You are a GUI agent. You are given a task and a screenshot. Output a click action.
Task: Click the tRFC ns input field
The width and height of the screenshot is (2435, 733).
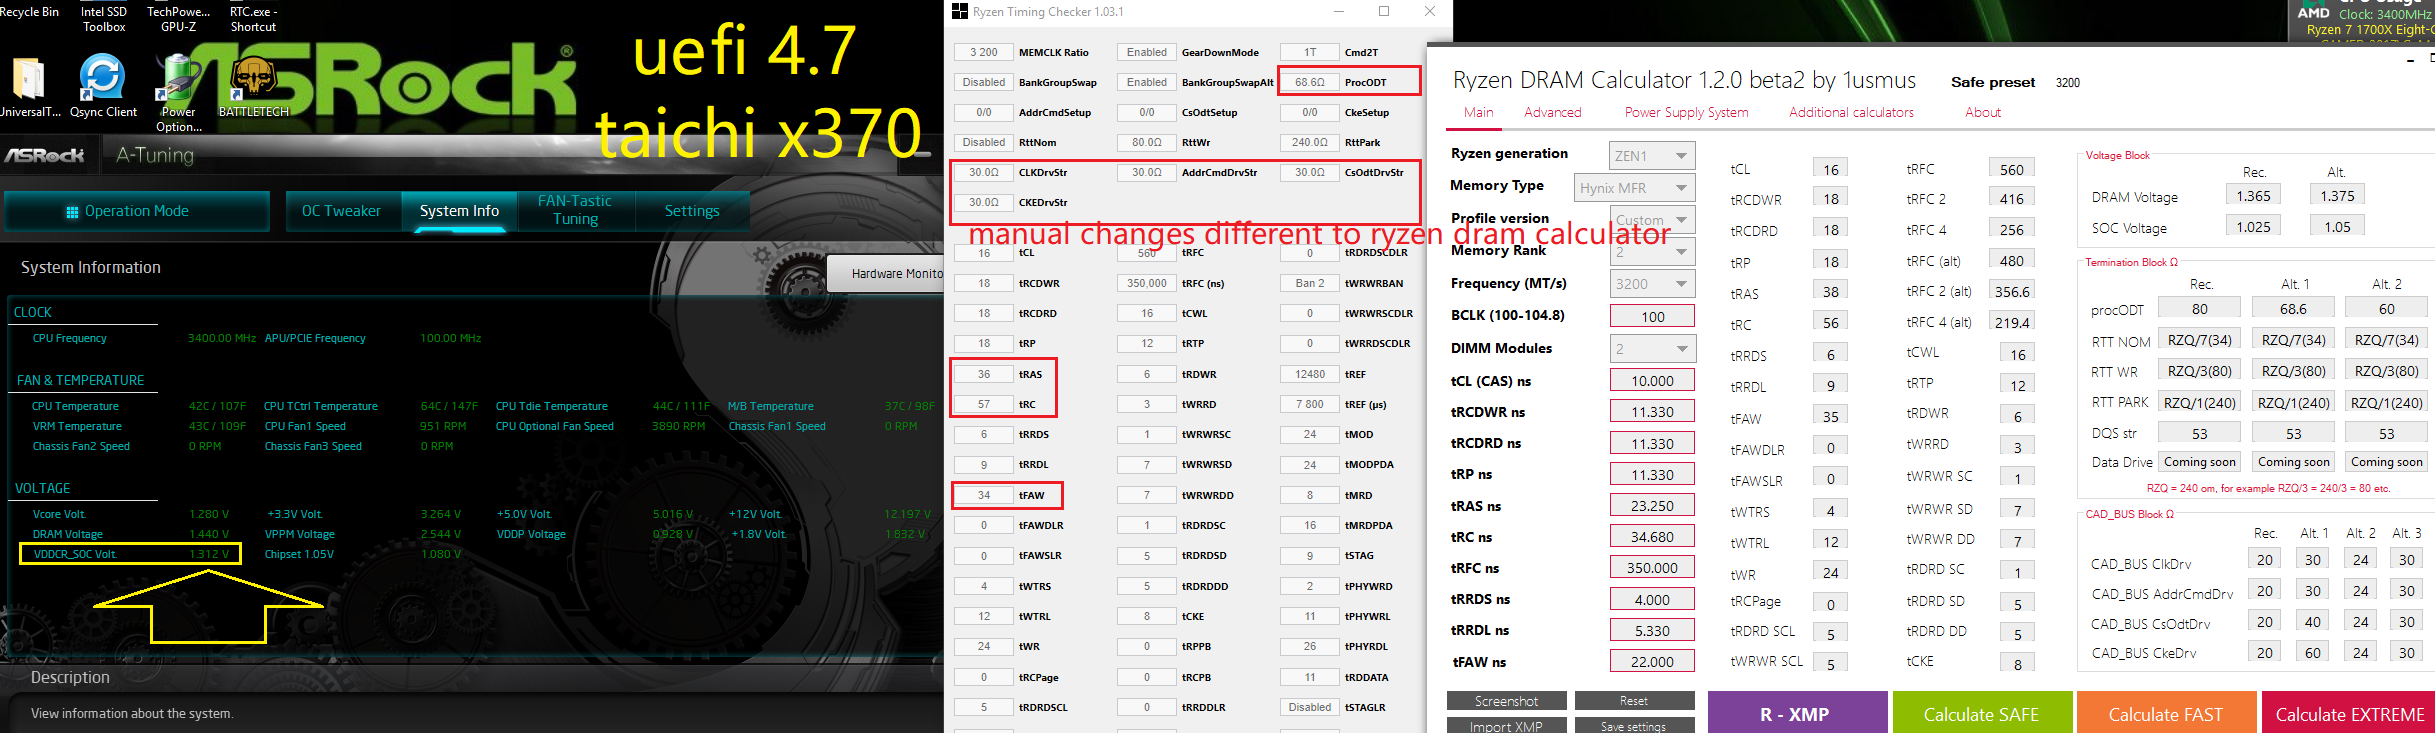click(x=1652, y=567)
